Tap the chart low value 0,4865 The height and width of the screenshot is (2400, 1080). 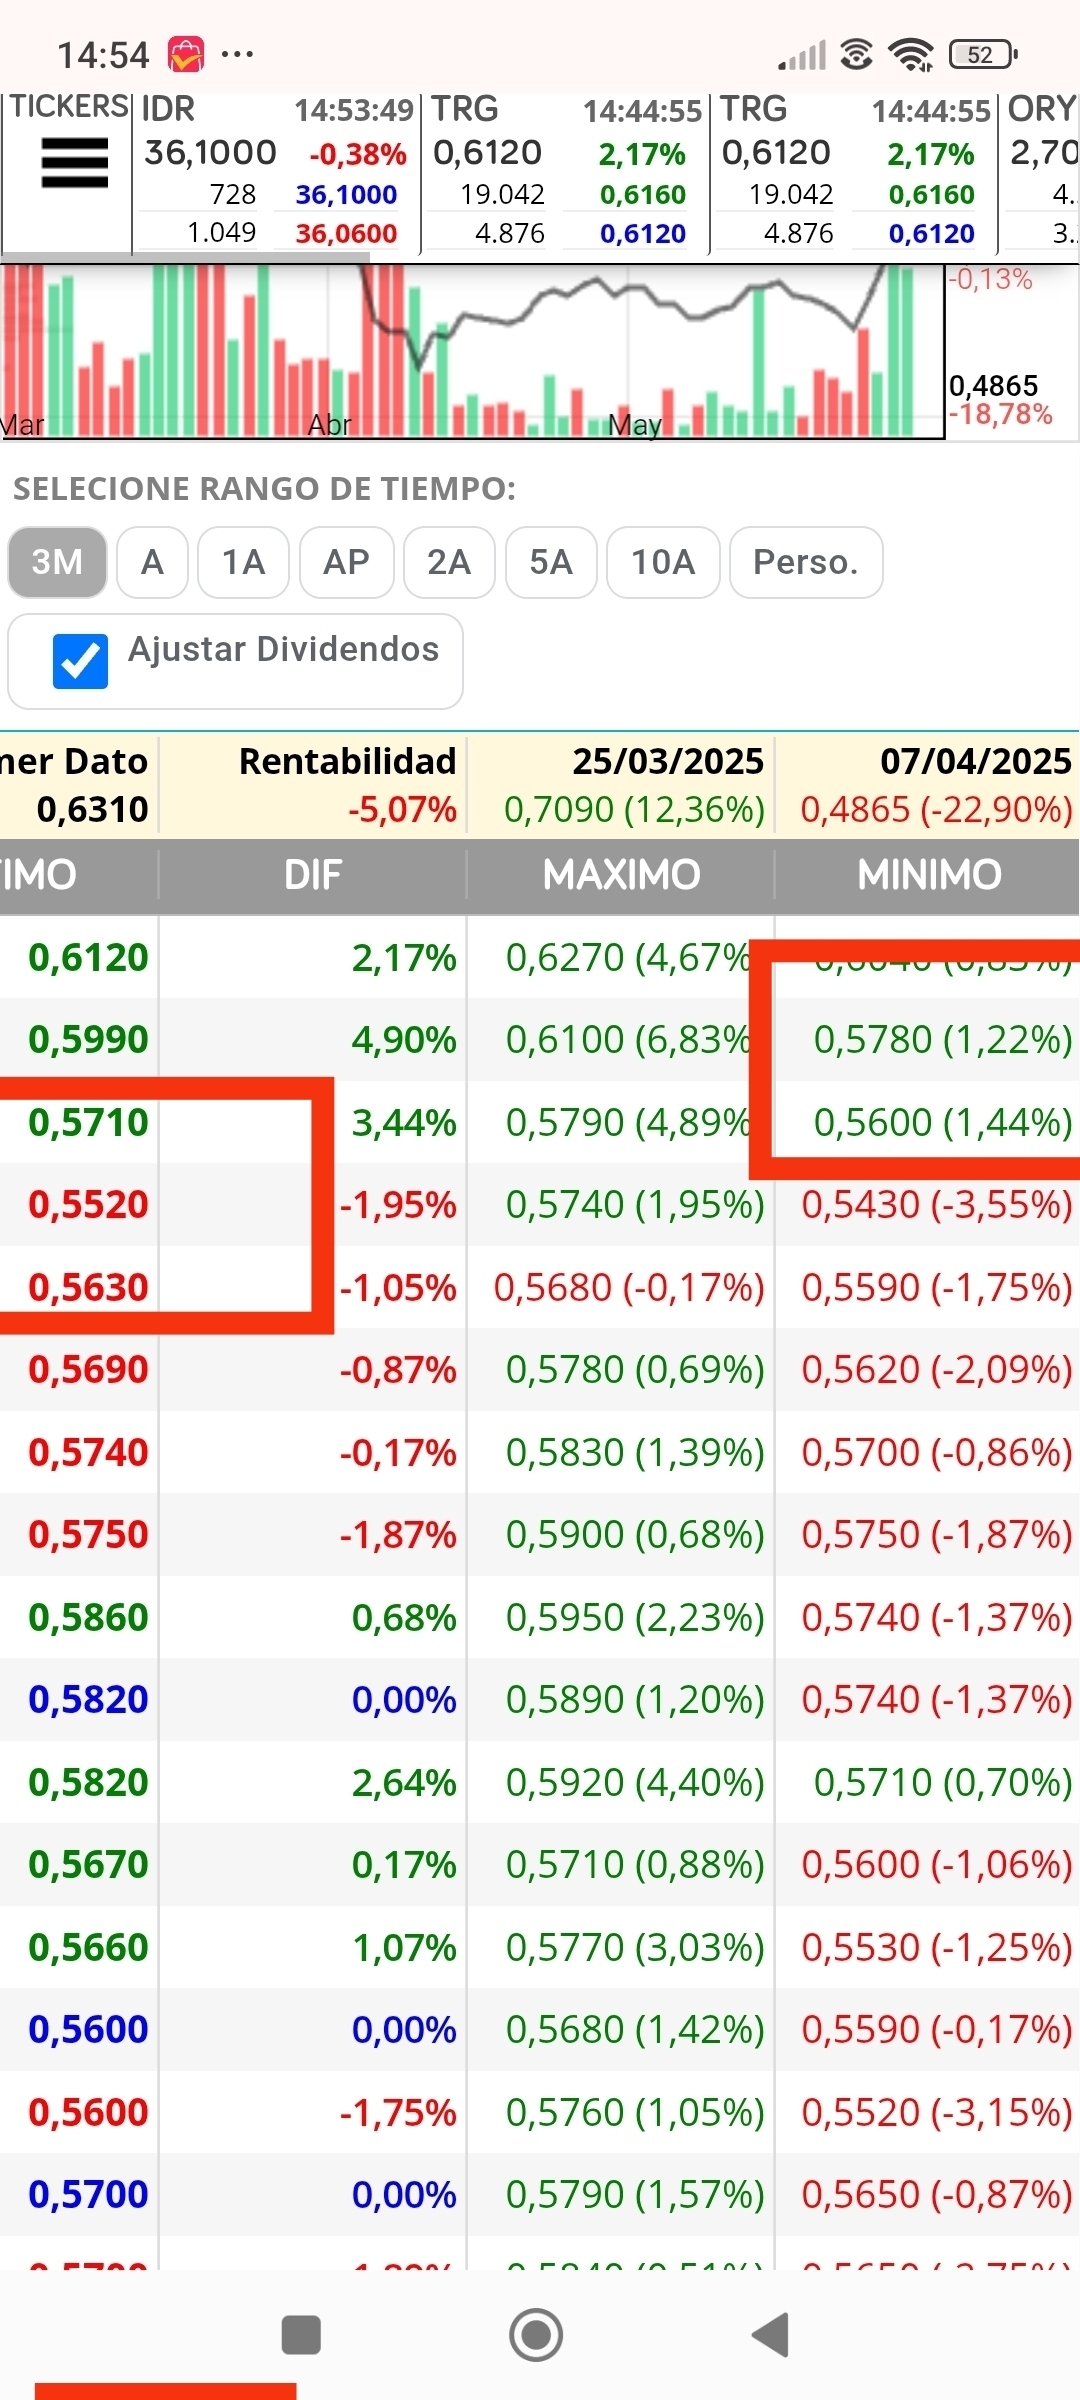(993, 385)
